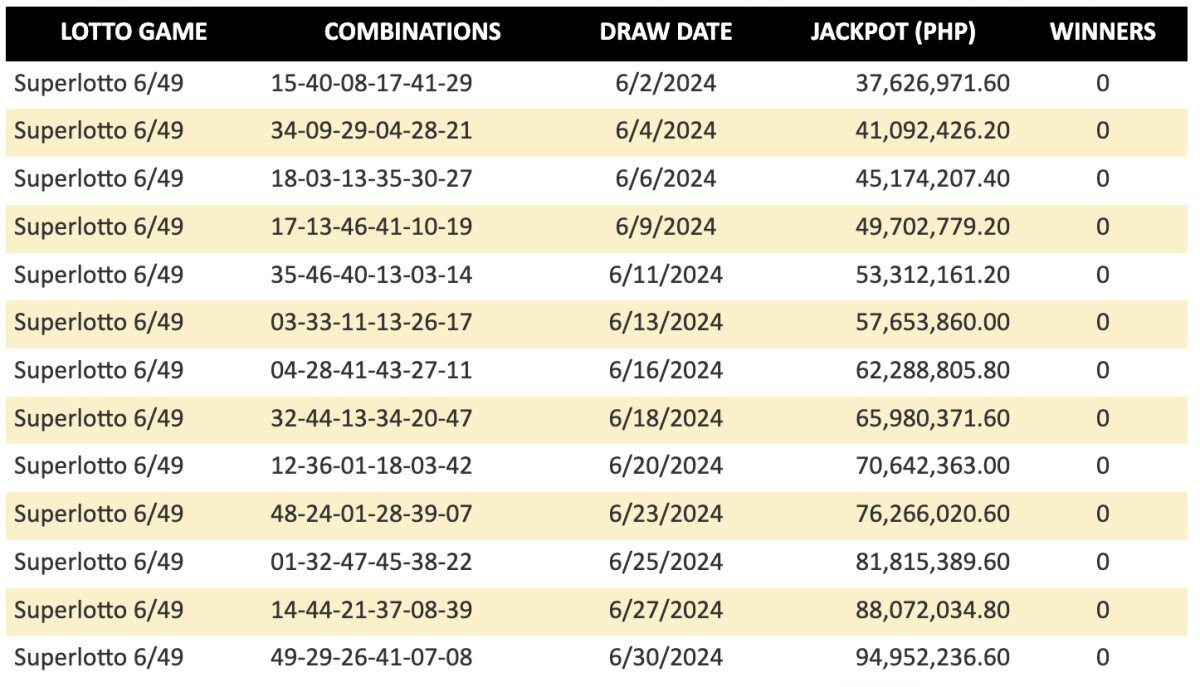The image size is (1200, 687).
Task: Select the draw date 6/18/2024 cell
Action: pos(666,419)
